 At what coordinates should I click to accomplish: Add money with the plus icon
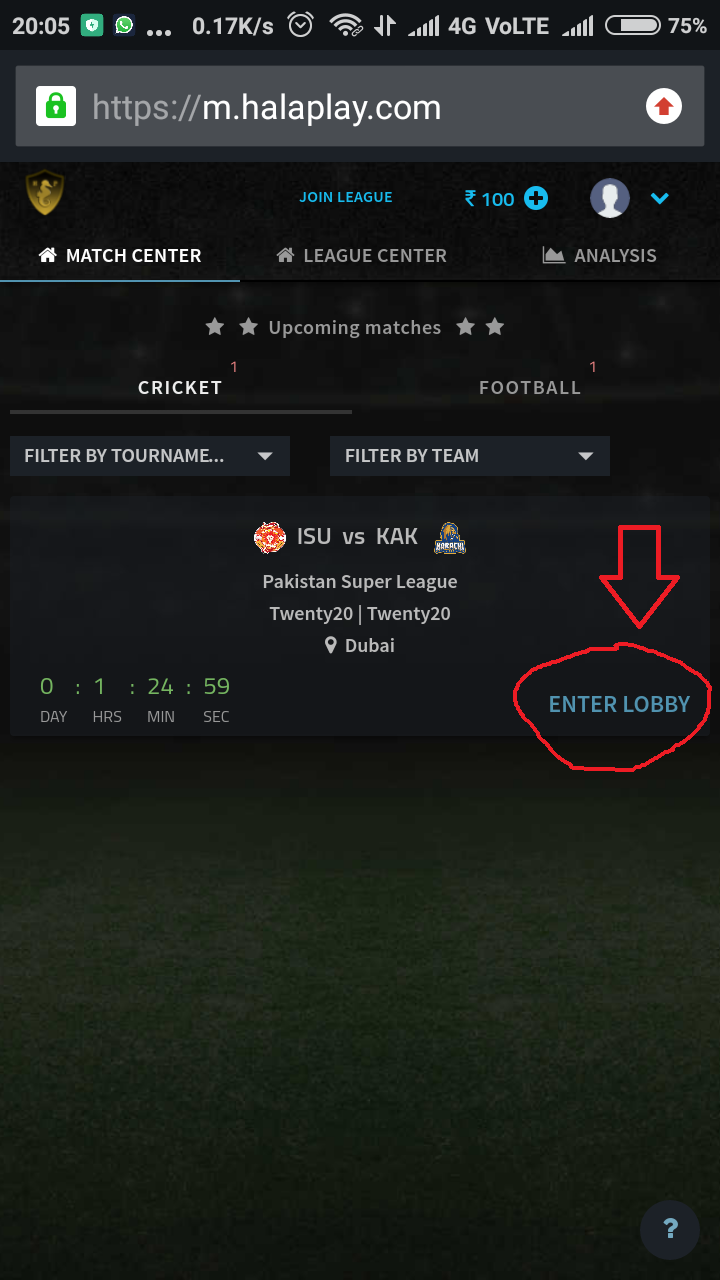536,198
